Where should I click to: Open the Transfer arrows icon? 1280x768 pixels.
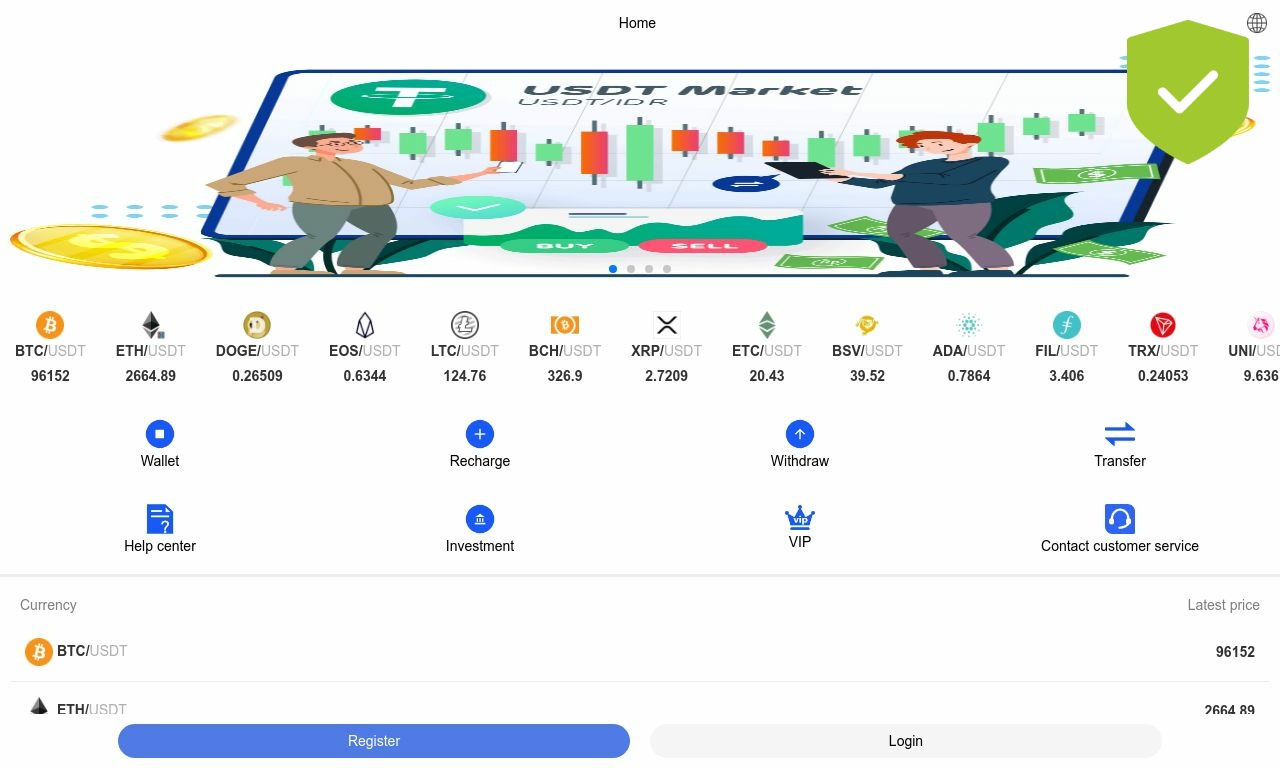tap(1120, 434)
